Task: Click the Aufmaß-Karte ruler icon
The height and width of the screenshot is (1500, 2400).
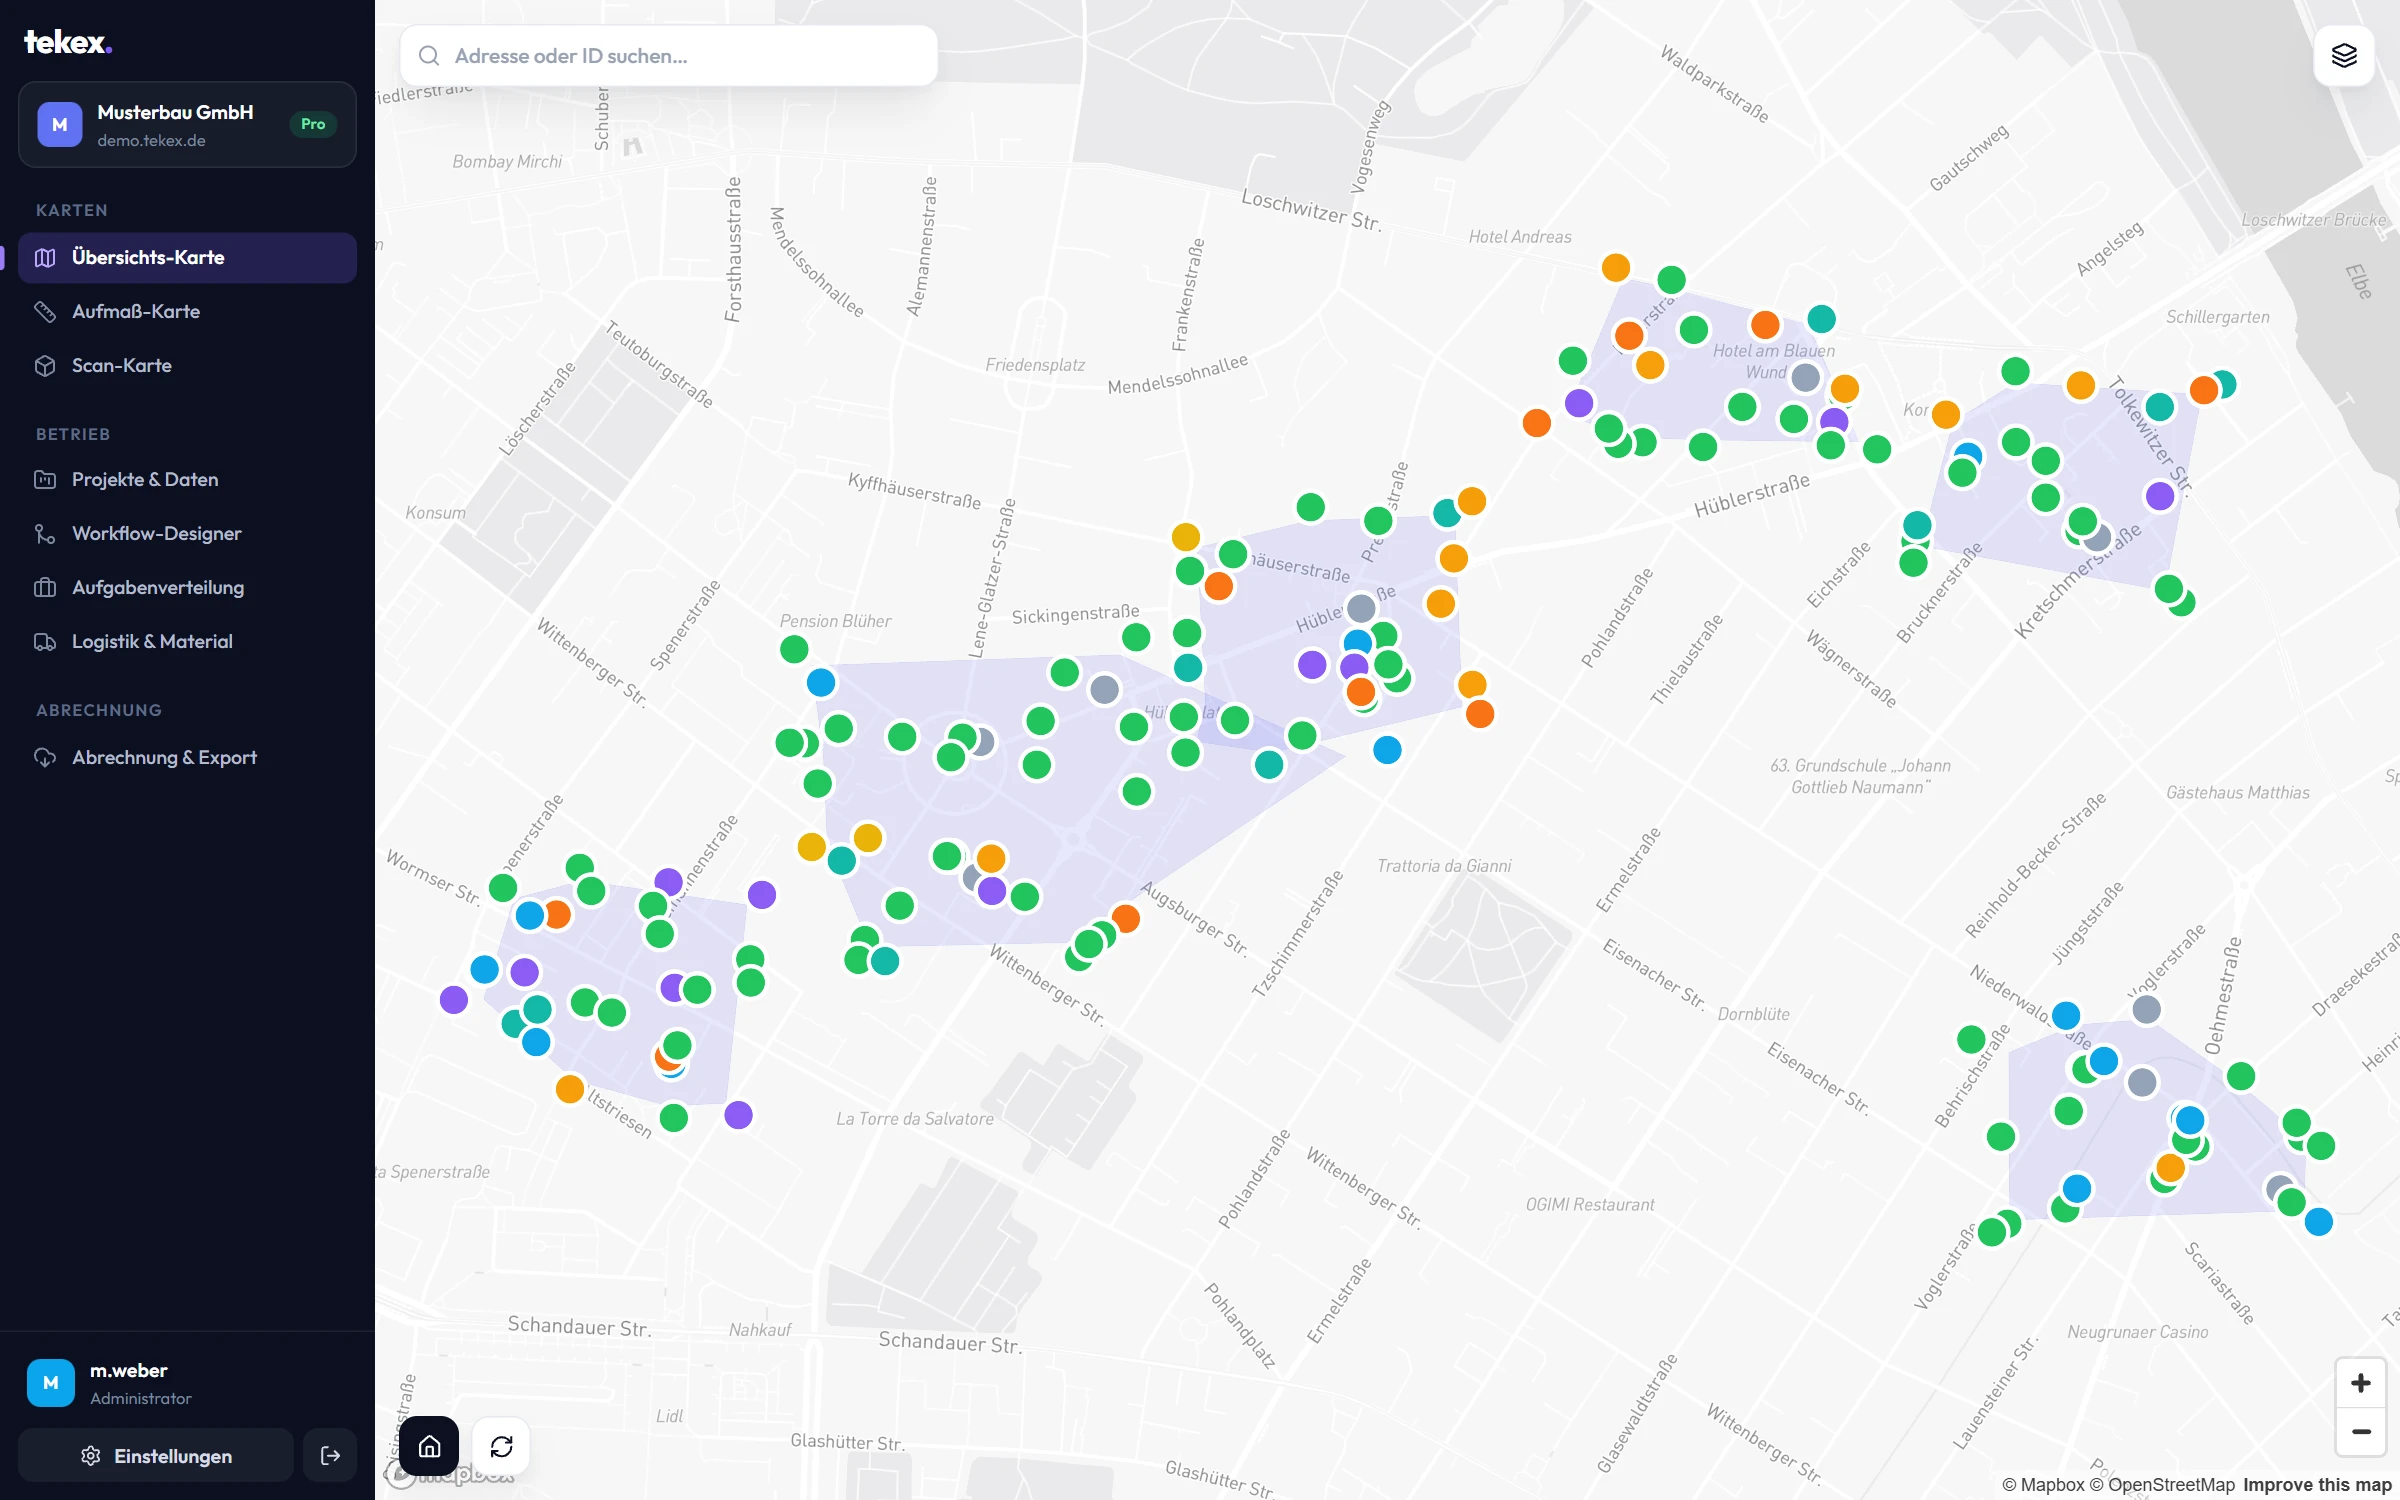Action: [45, 312]
